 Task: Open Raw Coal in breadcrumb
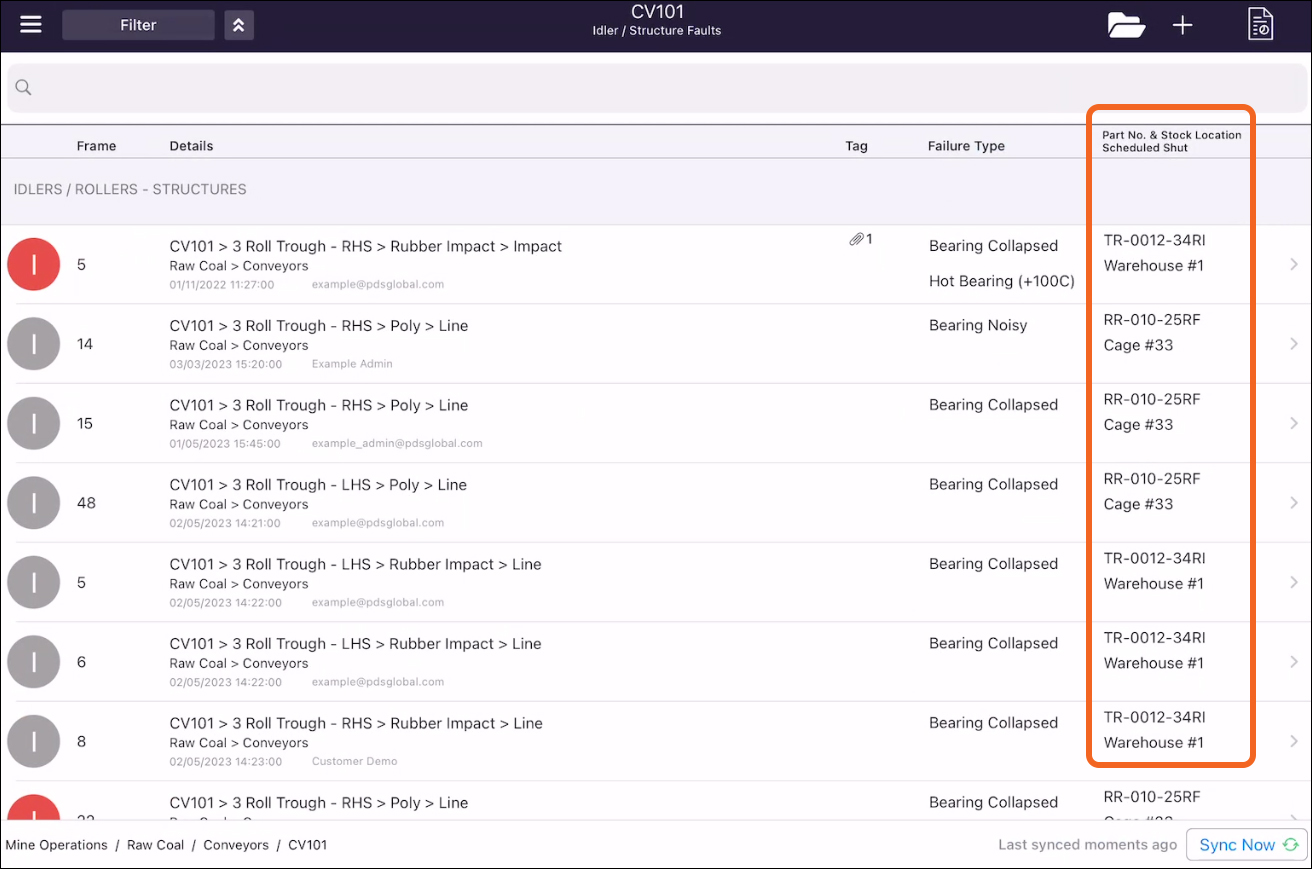(x=155, y=845)
